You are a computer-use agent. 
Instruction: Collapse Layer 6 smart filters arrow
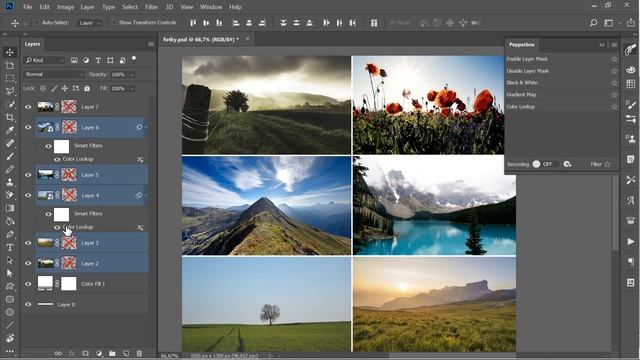(146, 127)
